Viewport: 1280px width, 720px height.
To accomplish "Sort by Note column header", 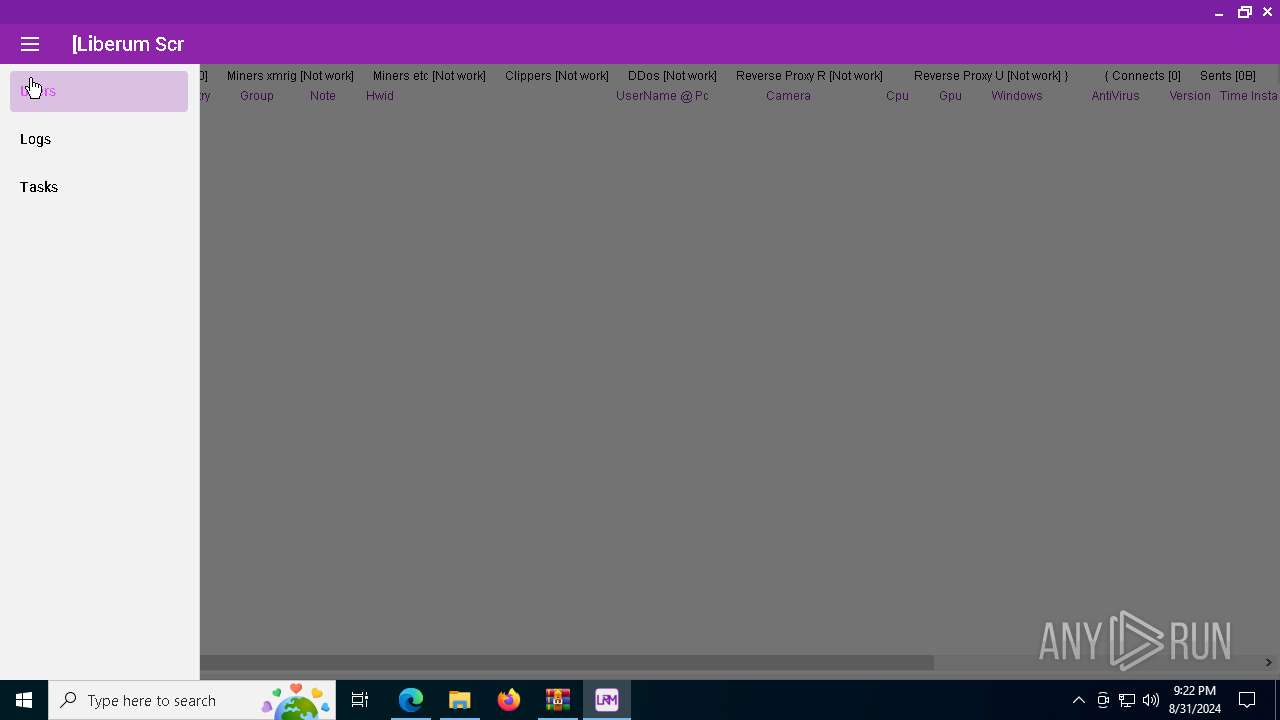I will [x=323, y=96].
